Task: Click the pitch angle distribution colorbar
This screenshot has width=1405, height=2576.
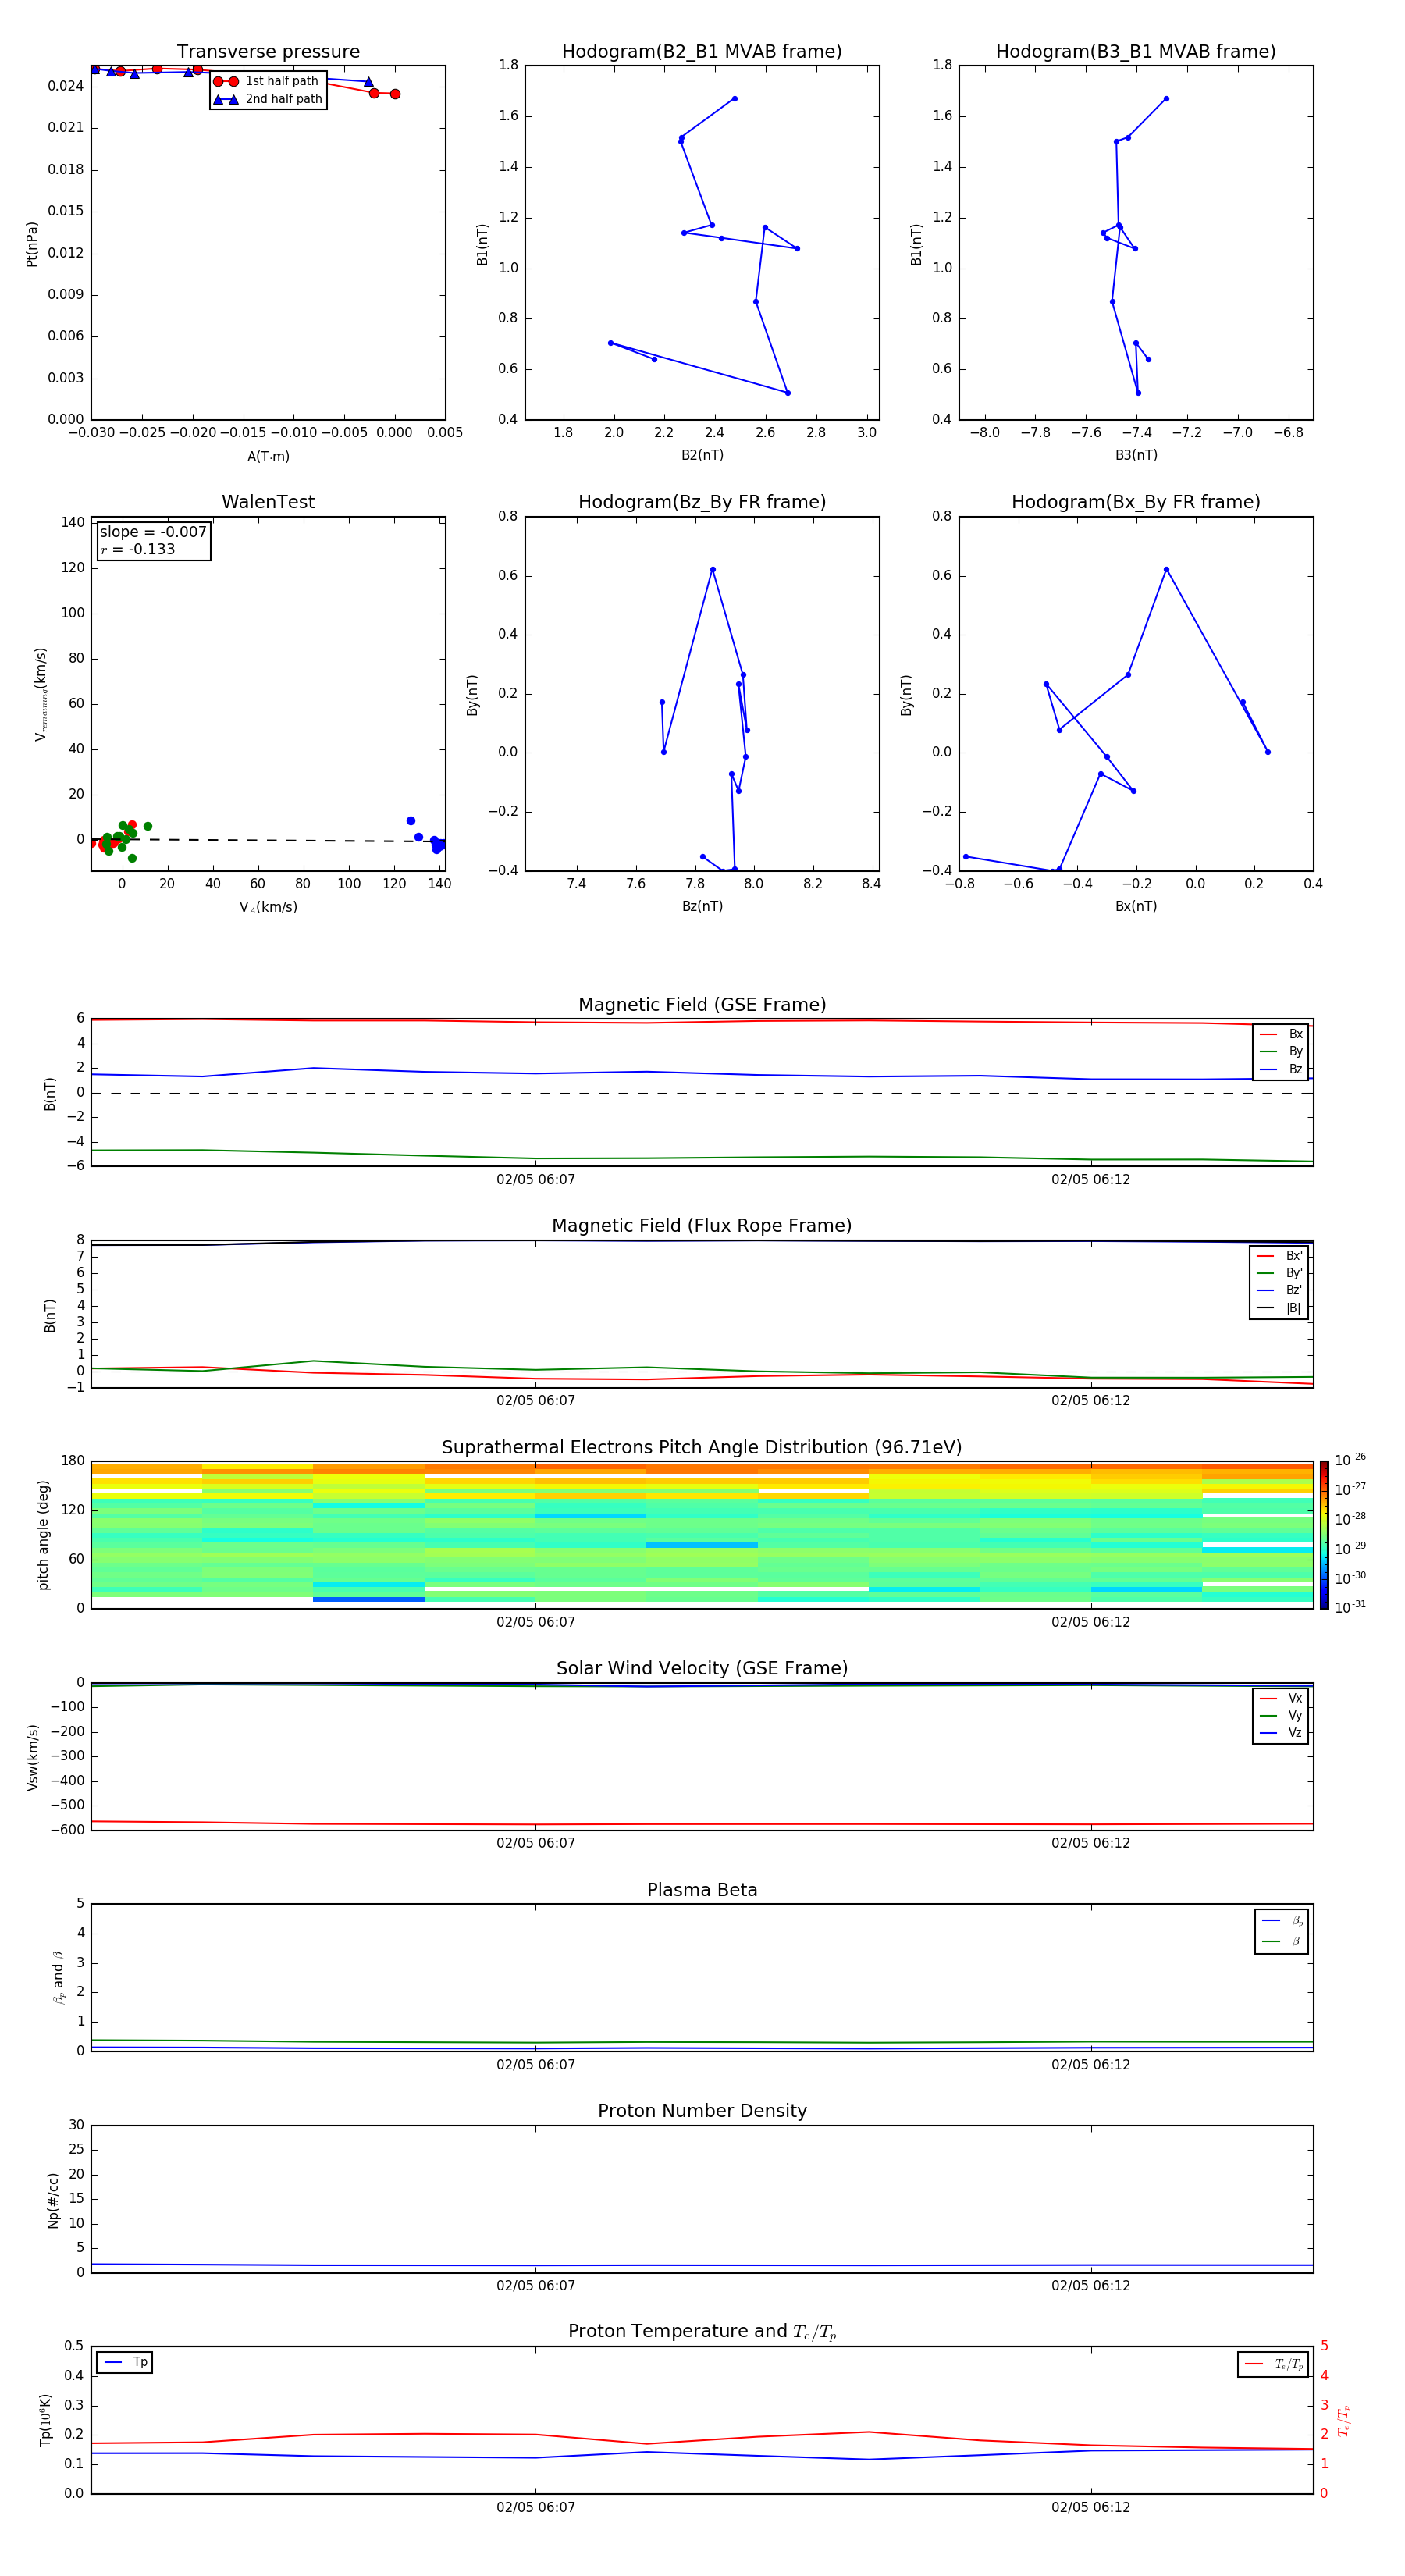Action: 1324,1535
